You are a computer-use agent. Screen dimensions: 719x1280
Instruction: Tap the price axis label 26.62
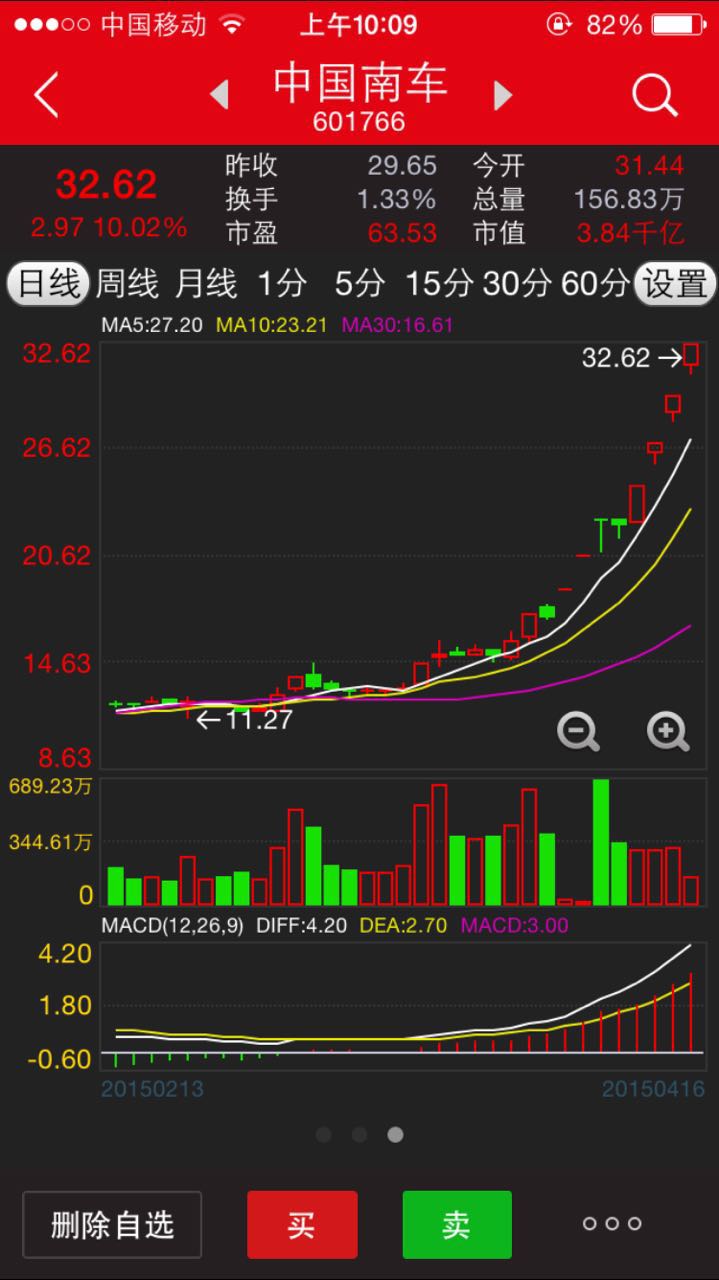pyautogui.click(x=57, y=447)
